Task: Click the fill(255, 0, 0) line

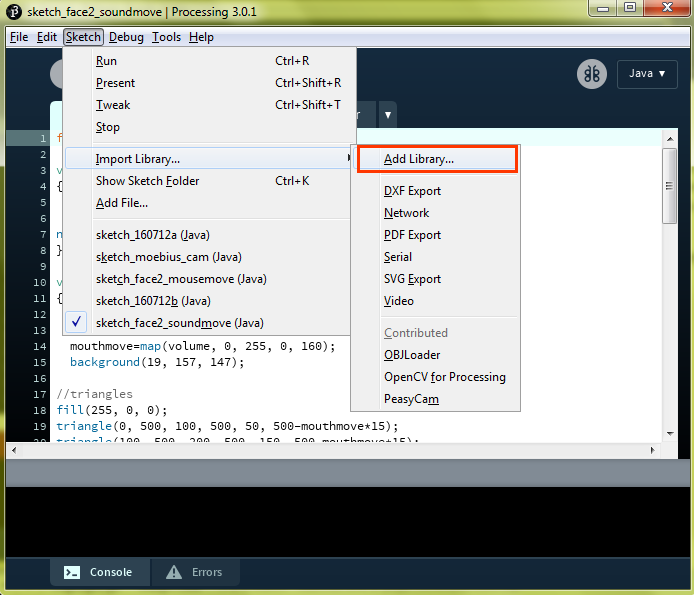Action: [112, 410]
